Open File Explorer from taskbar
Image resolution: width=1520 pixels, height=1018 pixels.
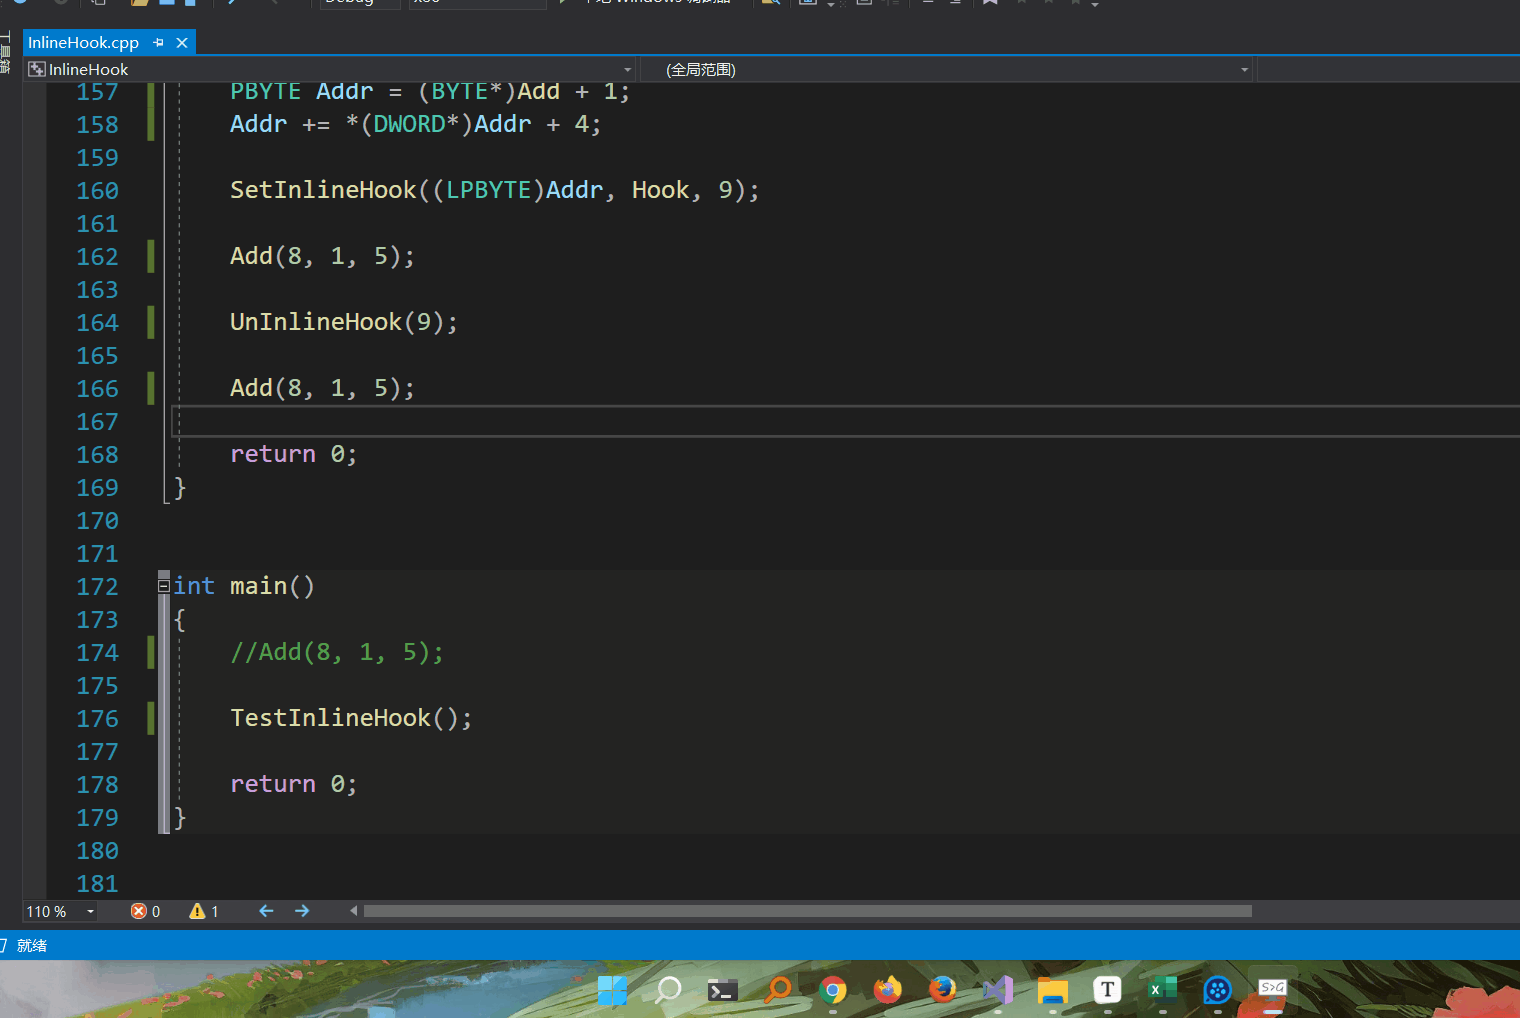(x=1053, y=990)
